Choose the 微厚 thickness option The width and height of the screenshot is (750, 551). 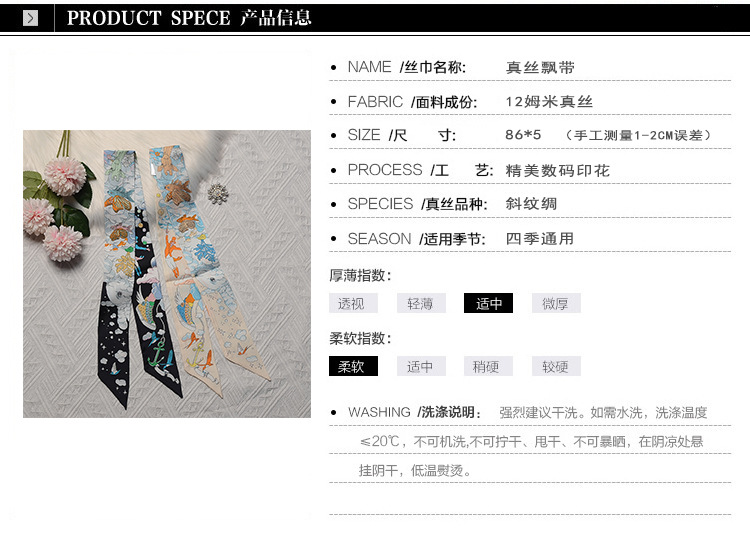[x=556, y=303]
